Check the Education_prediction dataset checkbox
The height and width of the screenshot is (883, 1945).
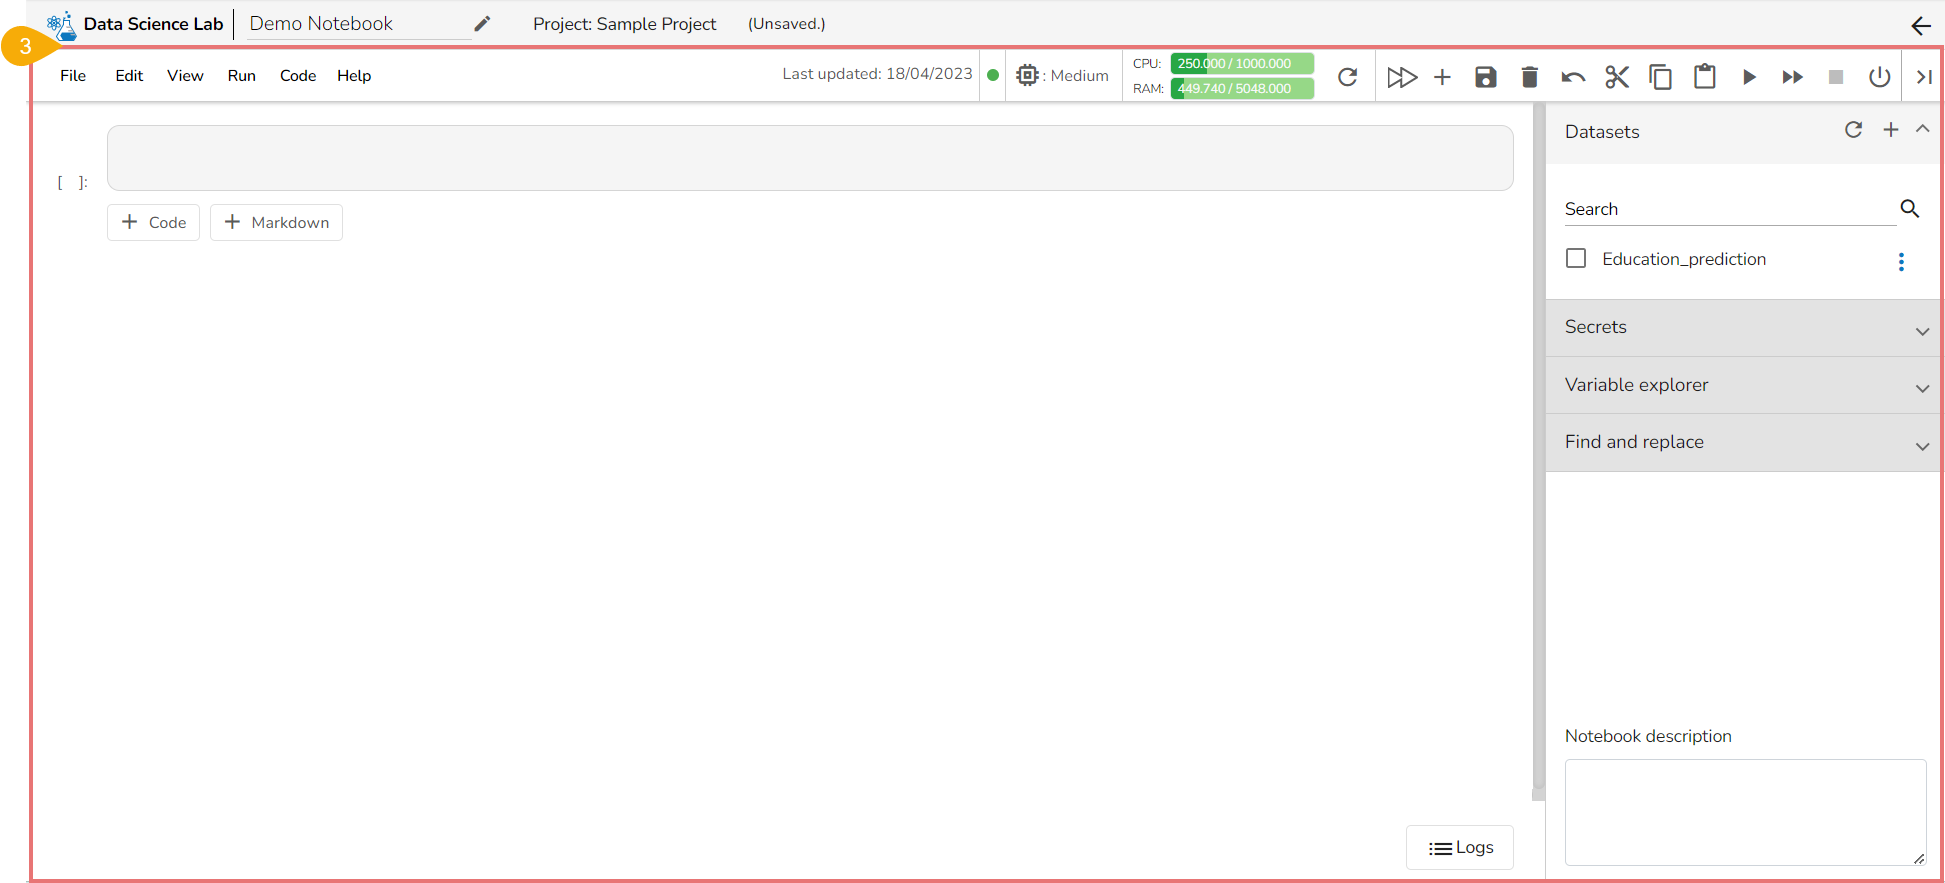[1576, 259]
